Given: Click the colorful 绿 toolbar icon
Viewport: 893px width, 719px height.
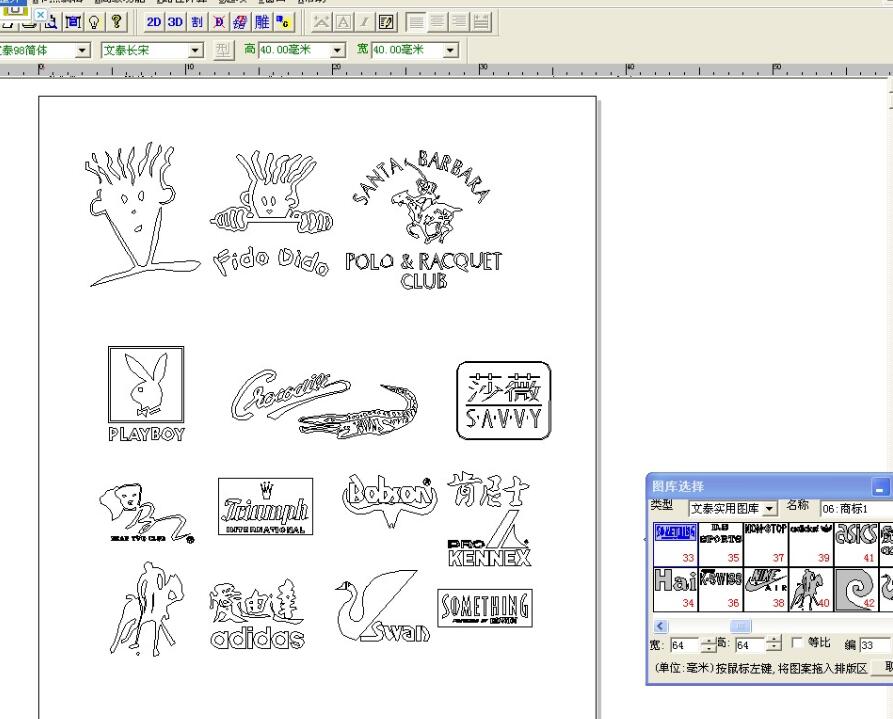Looking at the screenshot, I should pyautogui.click(x=240, y=22).
